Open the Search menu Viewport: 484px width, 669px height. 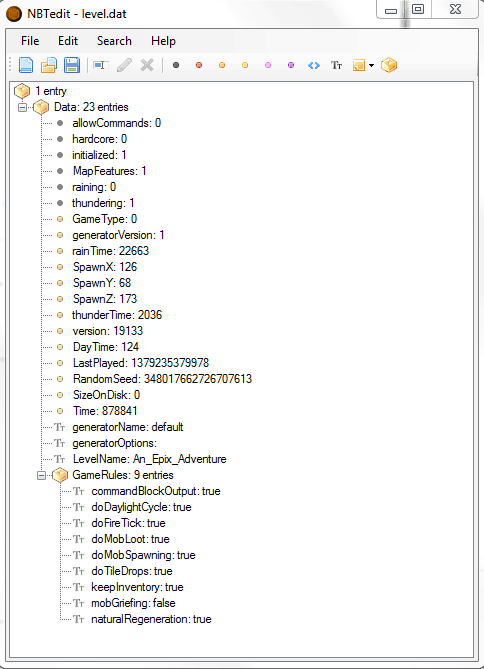coord(114,41)
